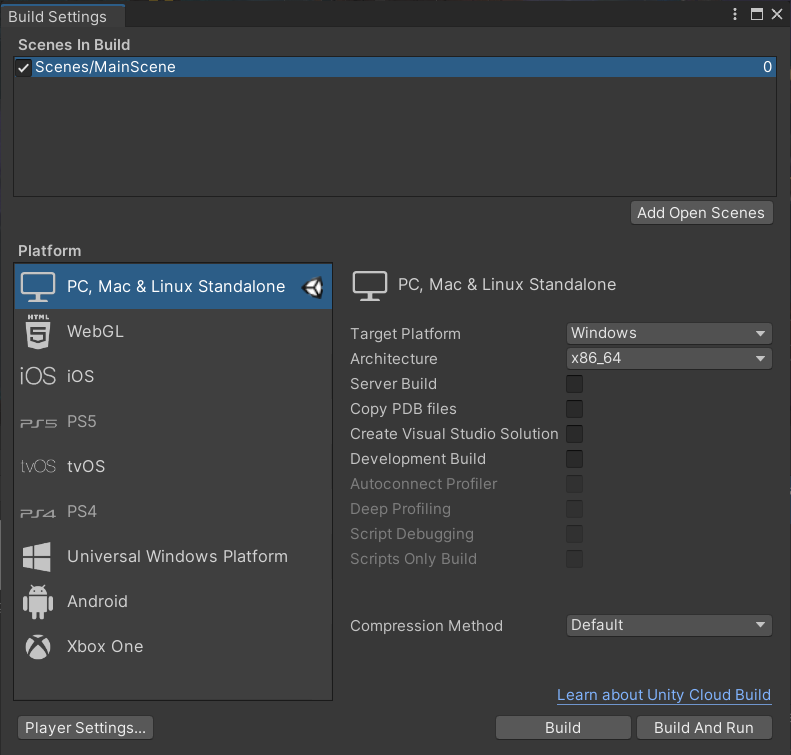
Task: Click the Build button
Action: coord(563,728)
